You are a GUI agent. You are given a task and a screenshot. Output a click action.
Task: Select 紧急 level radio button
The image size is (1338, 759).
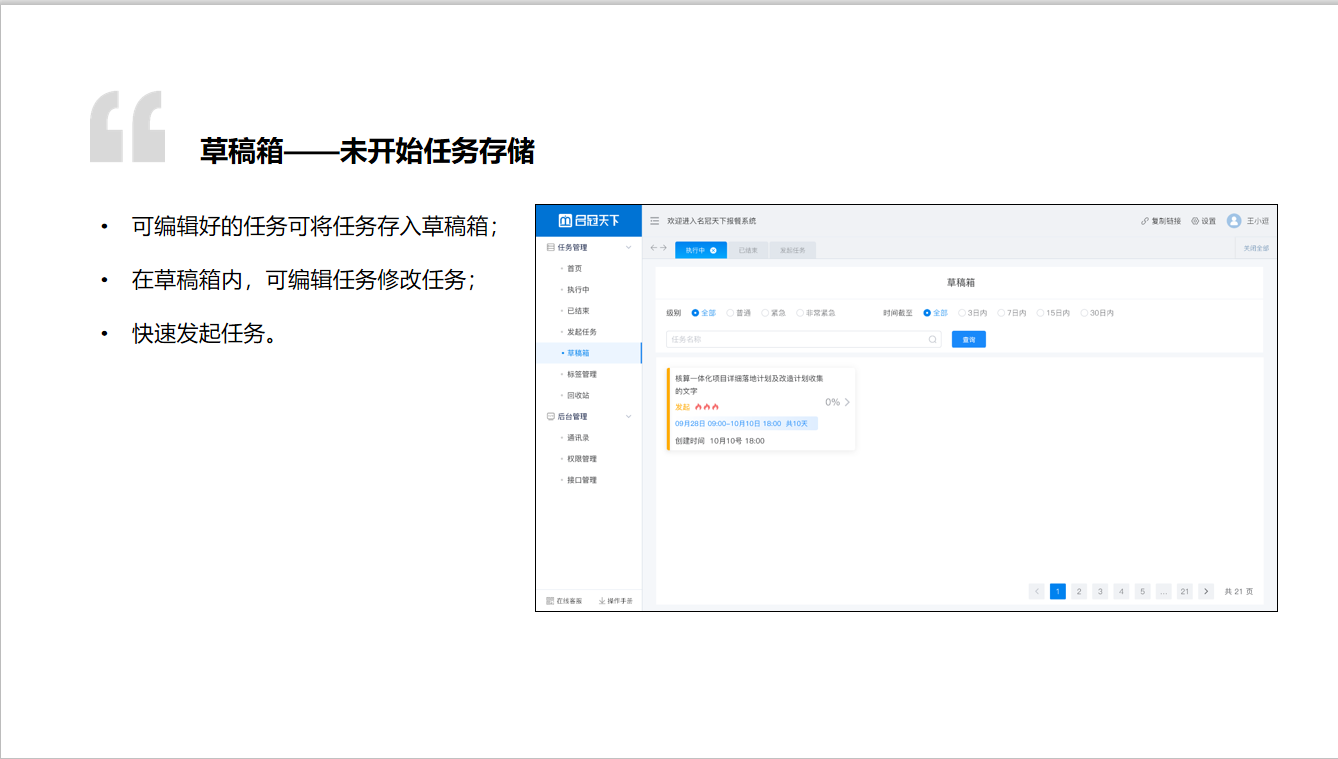pos(765,313)
